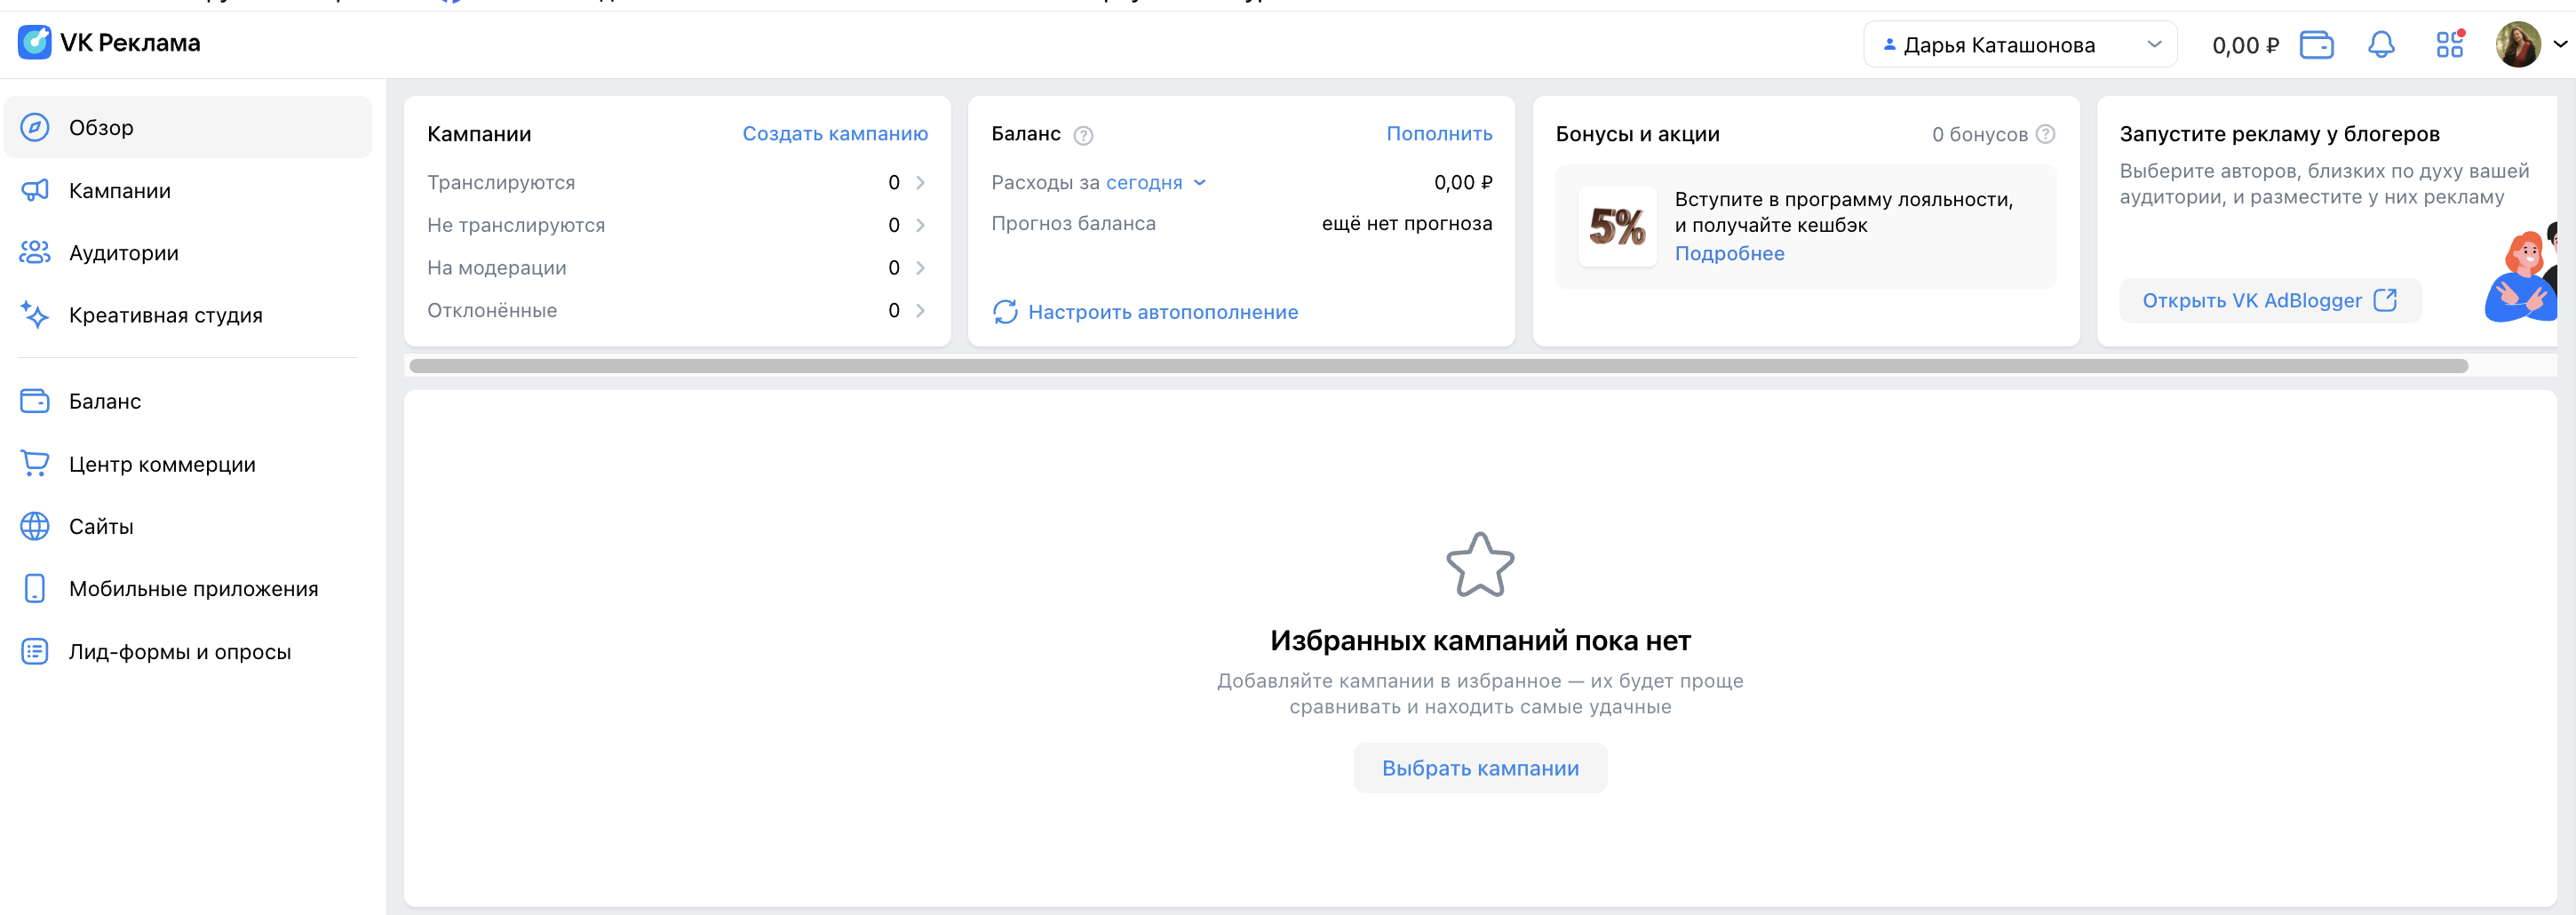Click the autorefill circular arrows icon
The height and width of the screenshot is (915, 2576).
(1005, 312)
